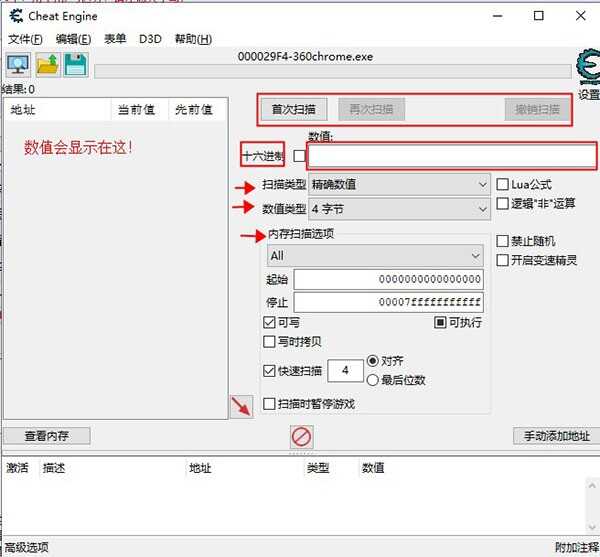Image resolution: width=600 pixels, height=557 pixels.
Task: Click the address table scrollbar down arrow
Action: (x=592, y=527)
